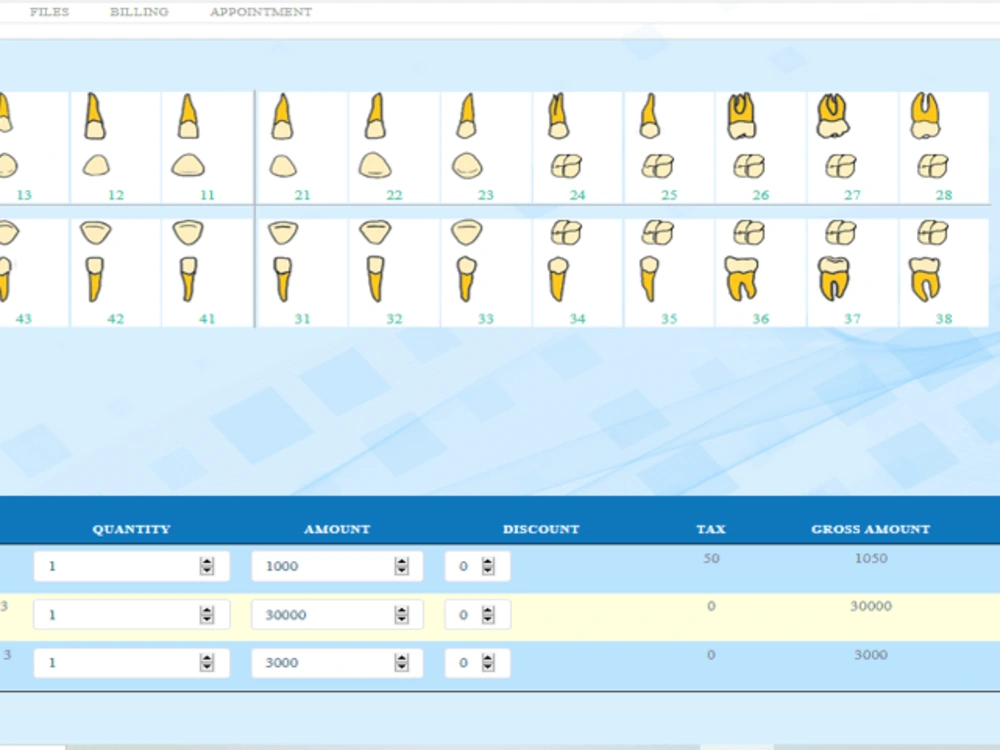1000x750 pixels.
Task: Choose tooth 22 root view icon
Action: coord(374,117)
